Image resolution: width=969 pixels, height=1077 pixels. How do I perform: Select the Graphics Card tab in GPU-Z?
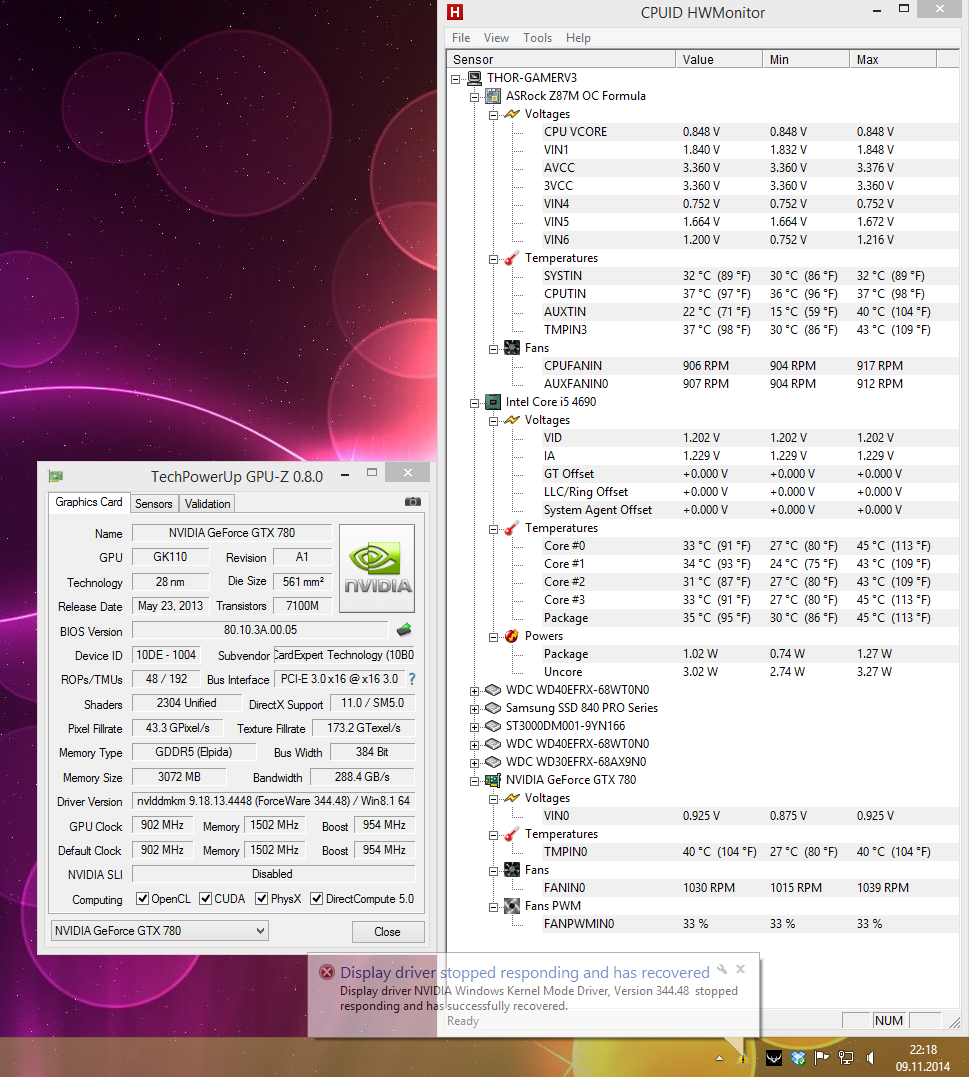(x=89, y=502)
